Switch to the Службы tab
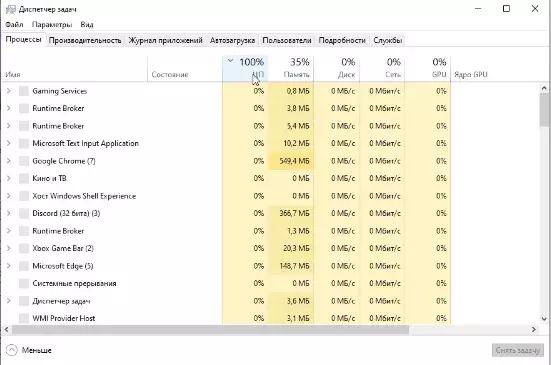 pos(388,40)
